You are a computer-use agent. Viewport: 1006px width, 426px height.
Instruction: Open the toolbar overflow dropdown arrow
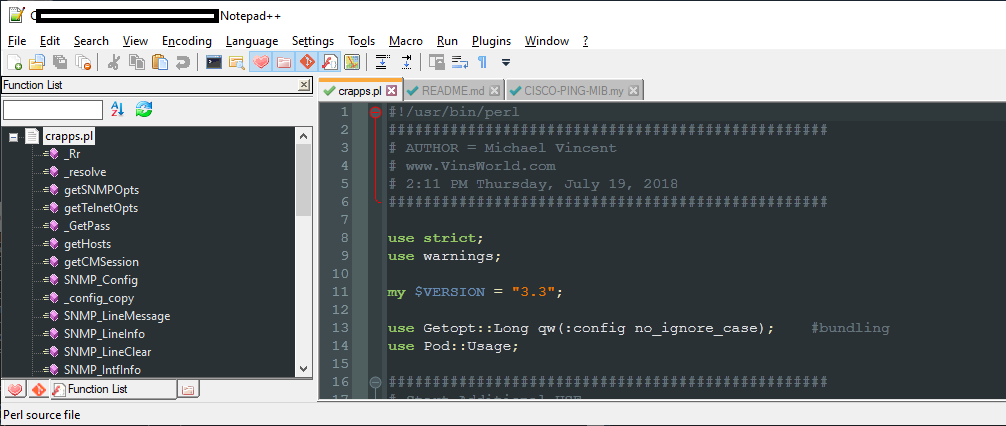point(506,62)
